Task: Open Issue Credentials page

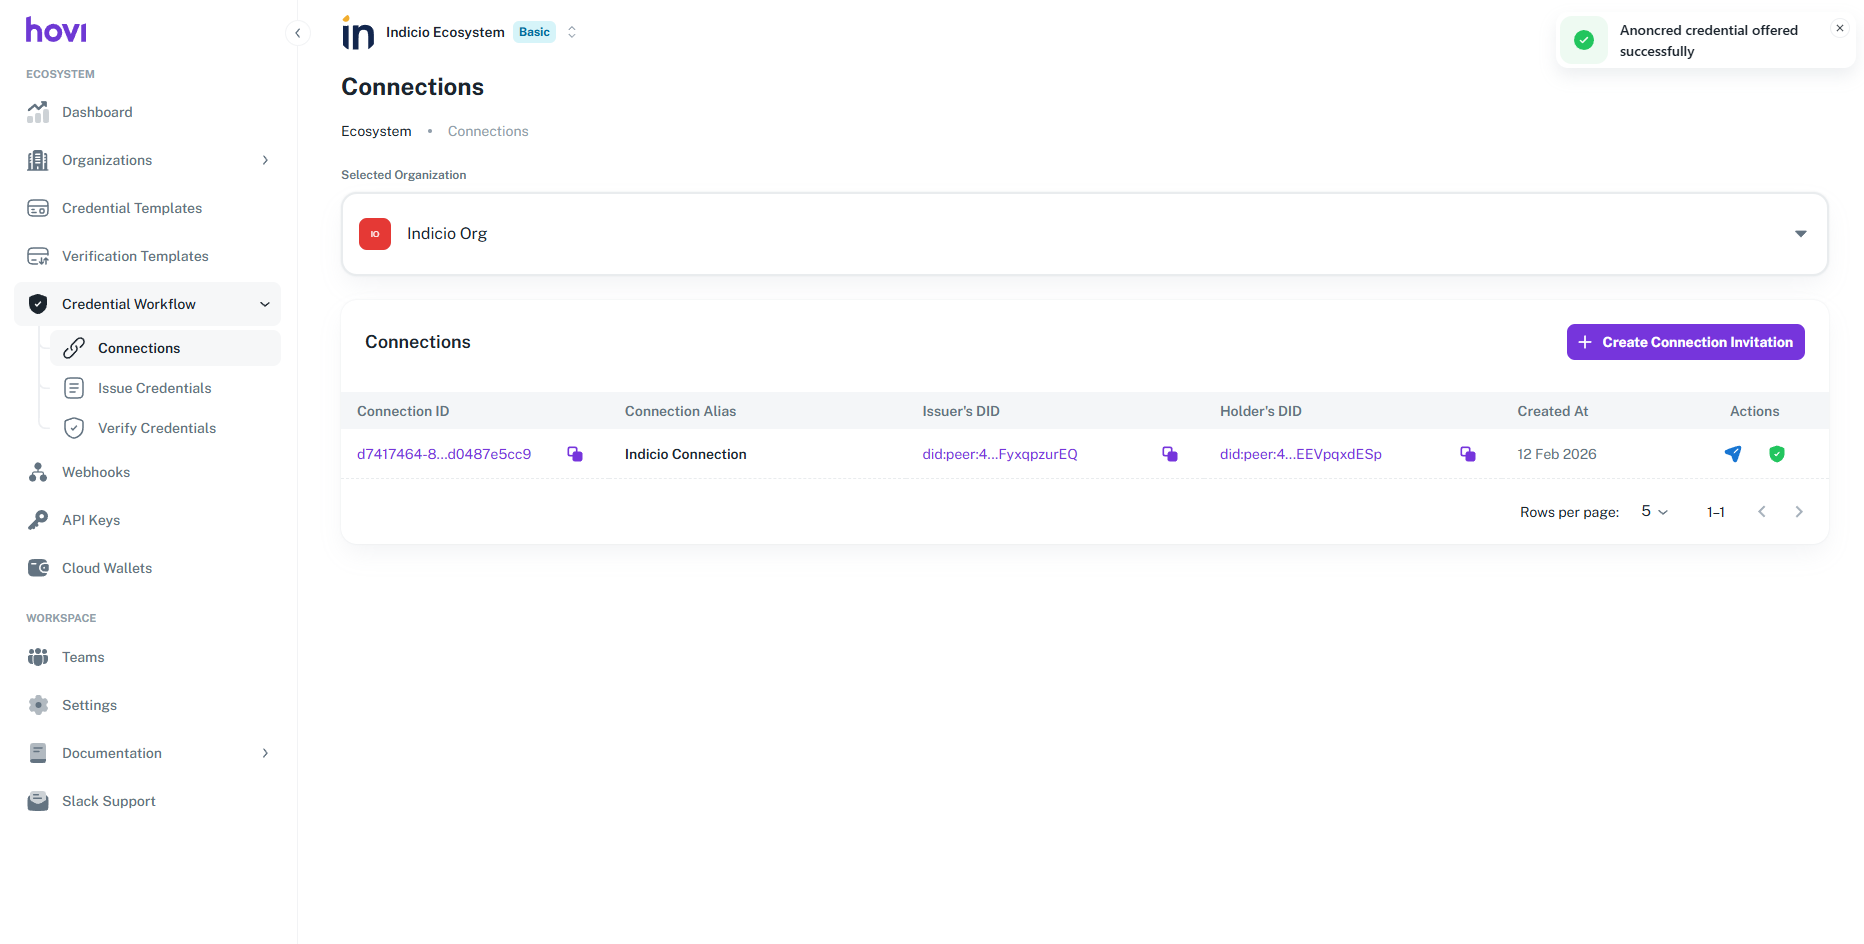Action: pos(154,388)
